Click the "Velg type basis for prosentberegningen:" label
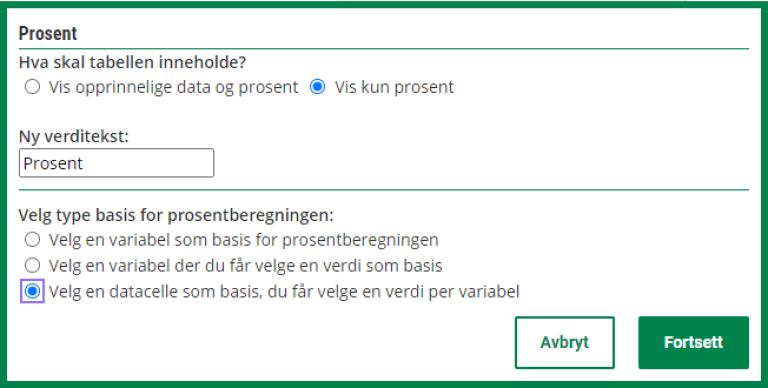Image resolution: width=768 pixels, height=388 pixels. click(x=176, y=215)
